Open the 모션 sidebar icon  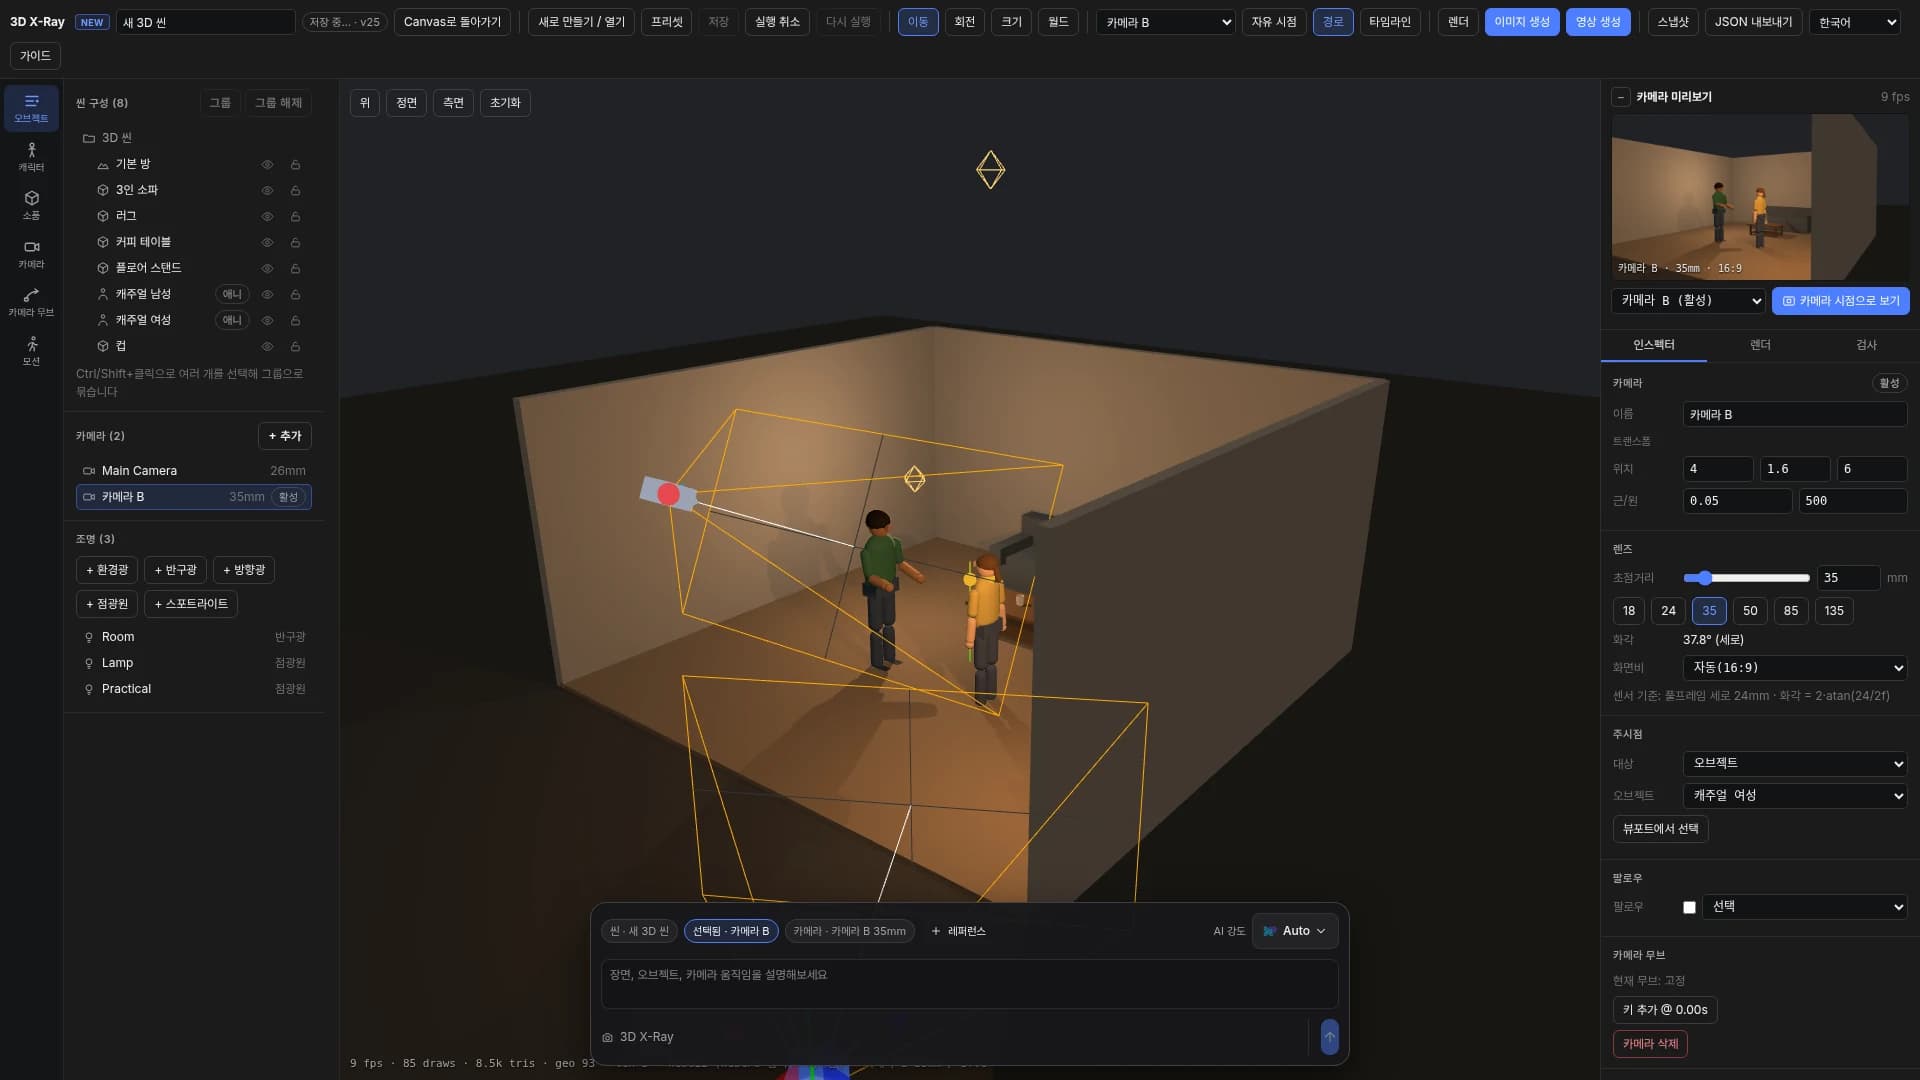pyautogui.click(x=31, y=351)
